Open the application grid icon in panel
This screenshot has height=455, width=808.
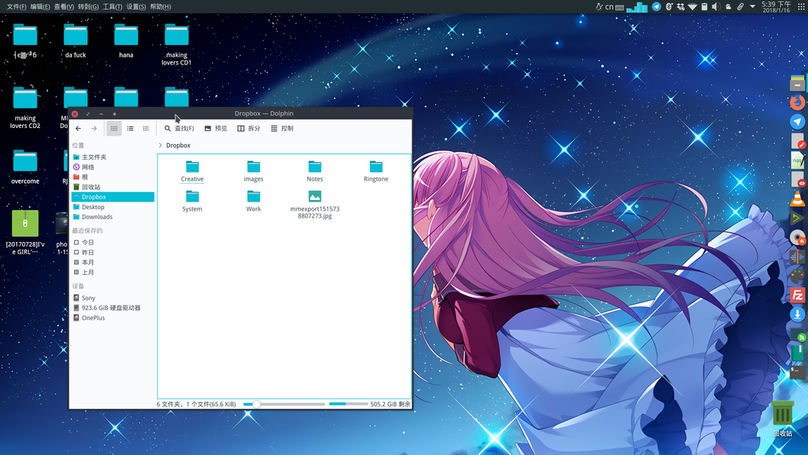coord(801,7)
